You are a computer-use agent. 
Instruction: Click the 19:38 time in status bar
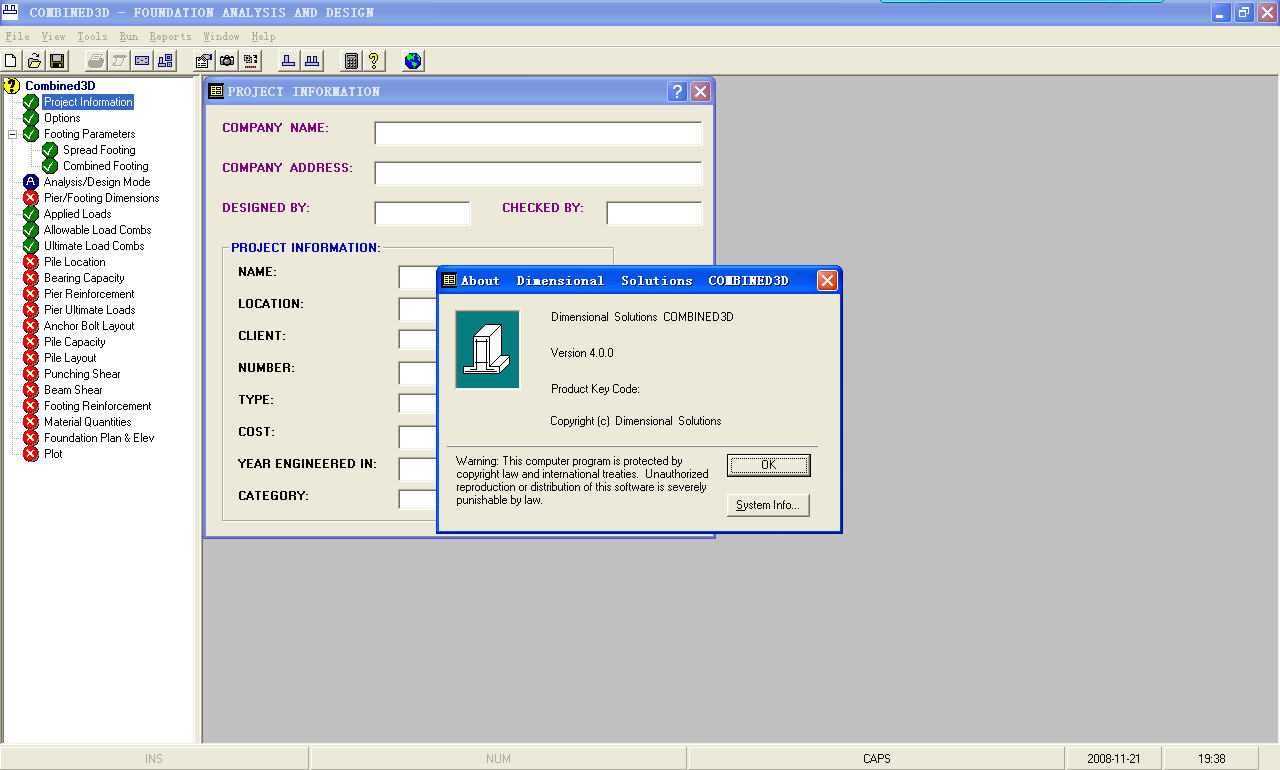[1212, 759]
